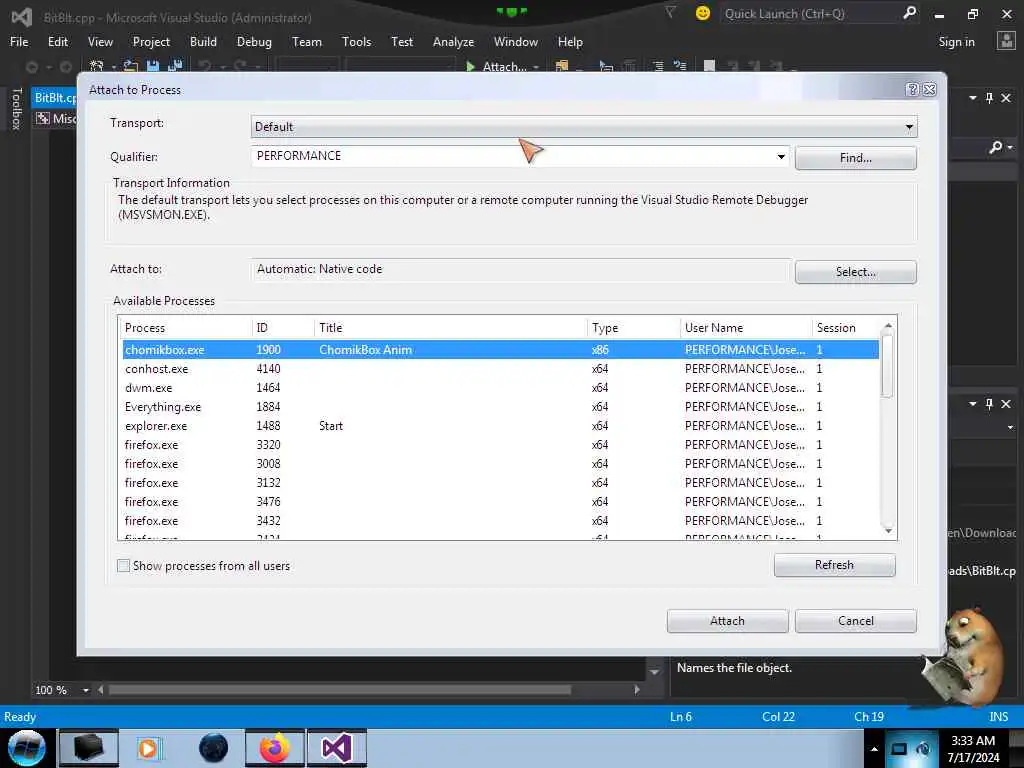The image size is (1024, 768).
Task: Open lower right panel window options arrow
Action: click(972, 404)
